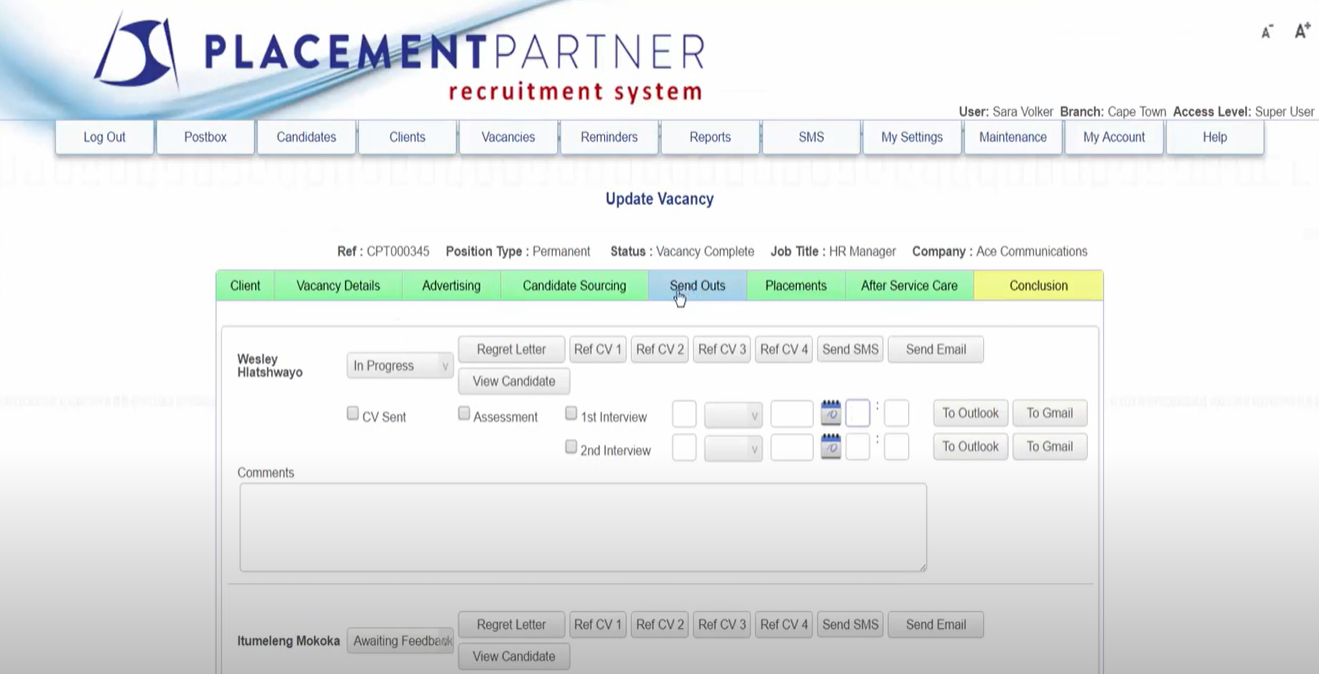Open the calendar picker for 1st Interview date
The width and height of the screenshot is (1319, 674).
tap(831, 412)
